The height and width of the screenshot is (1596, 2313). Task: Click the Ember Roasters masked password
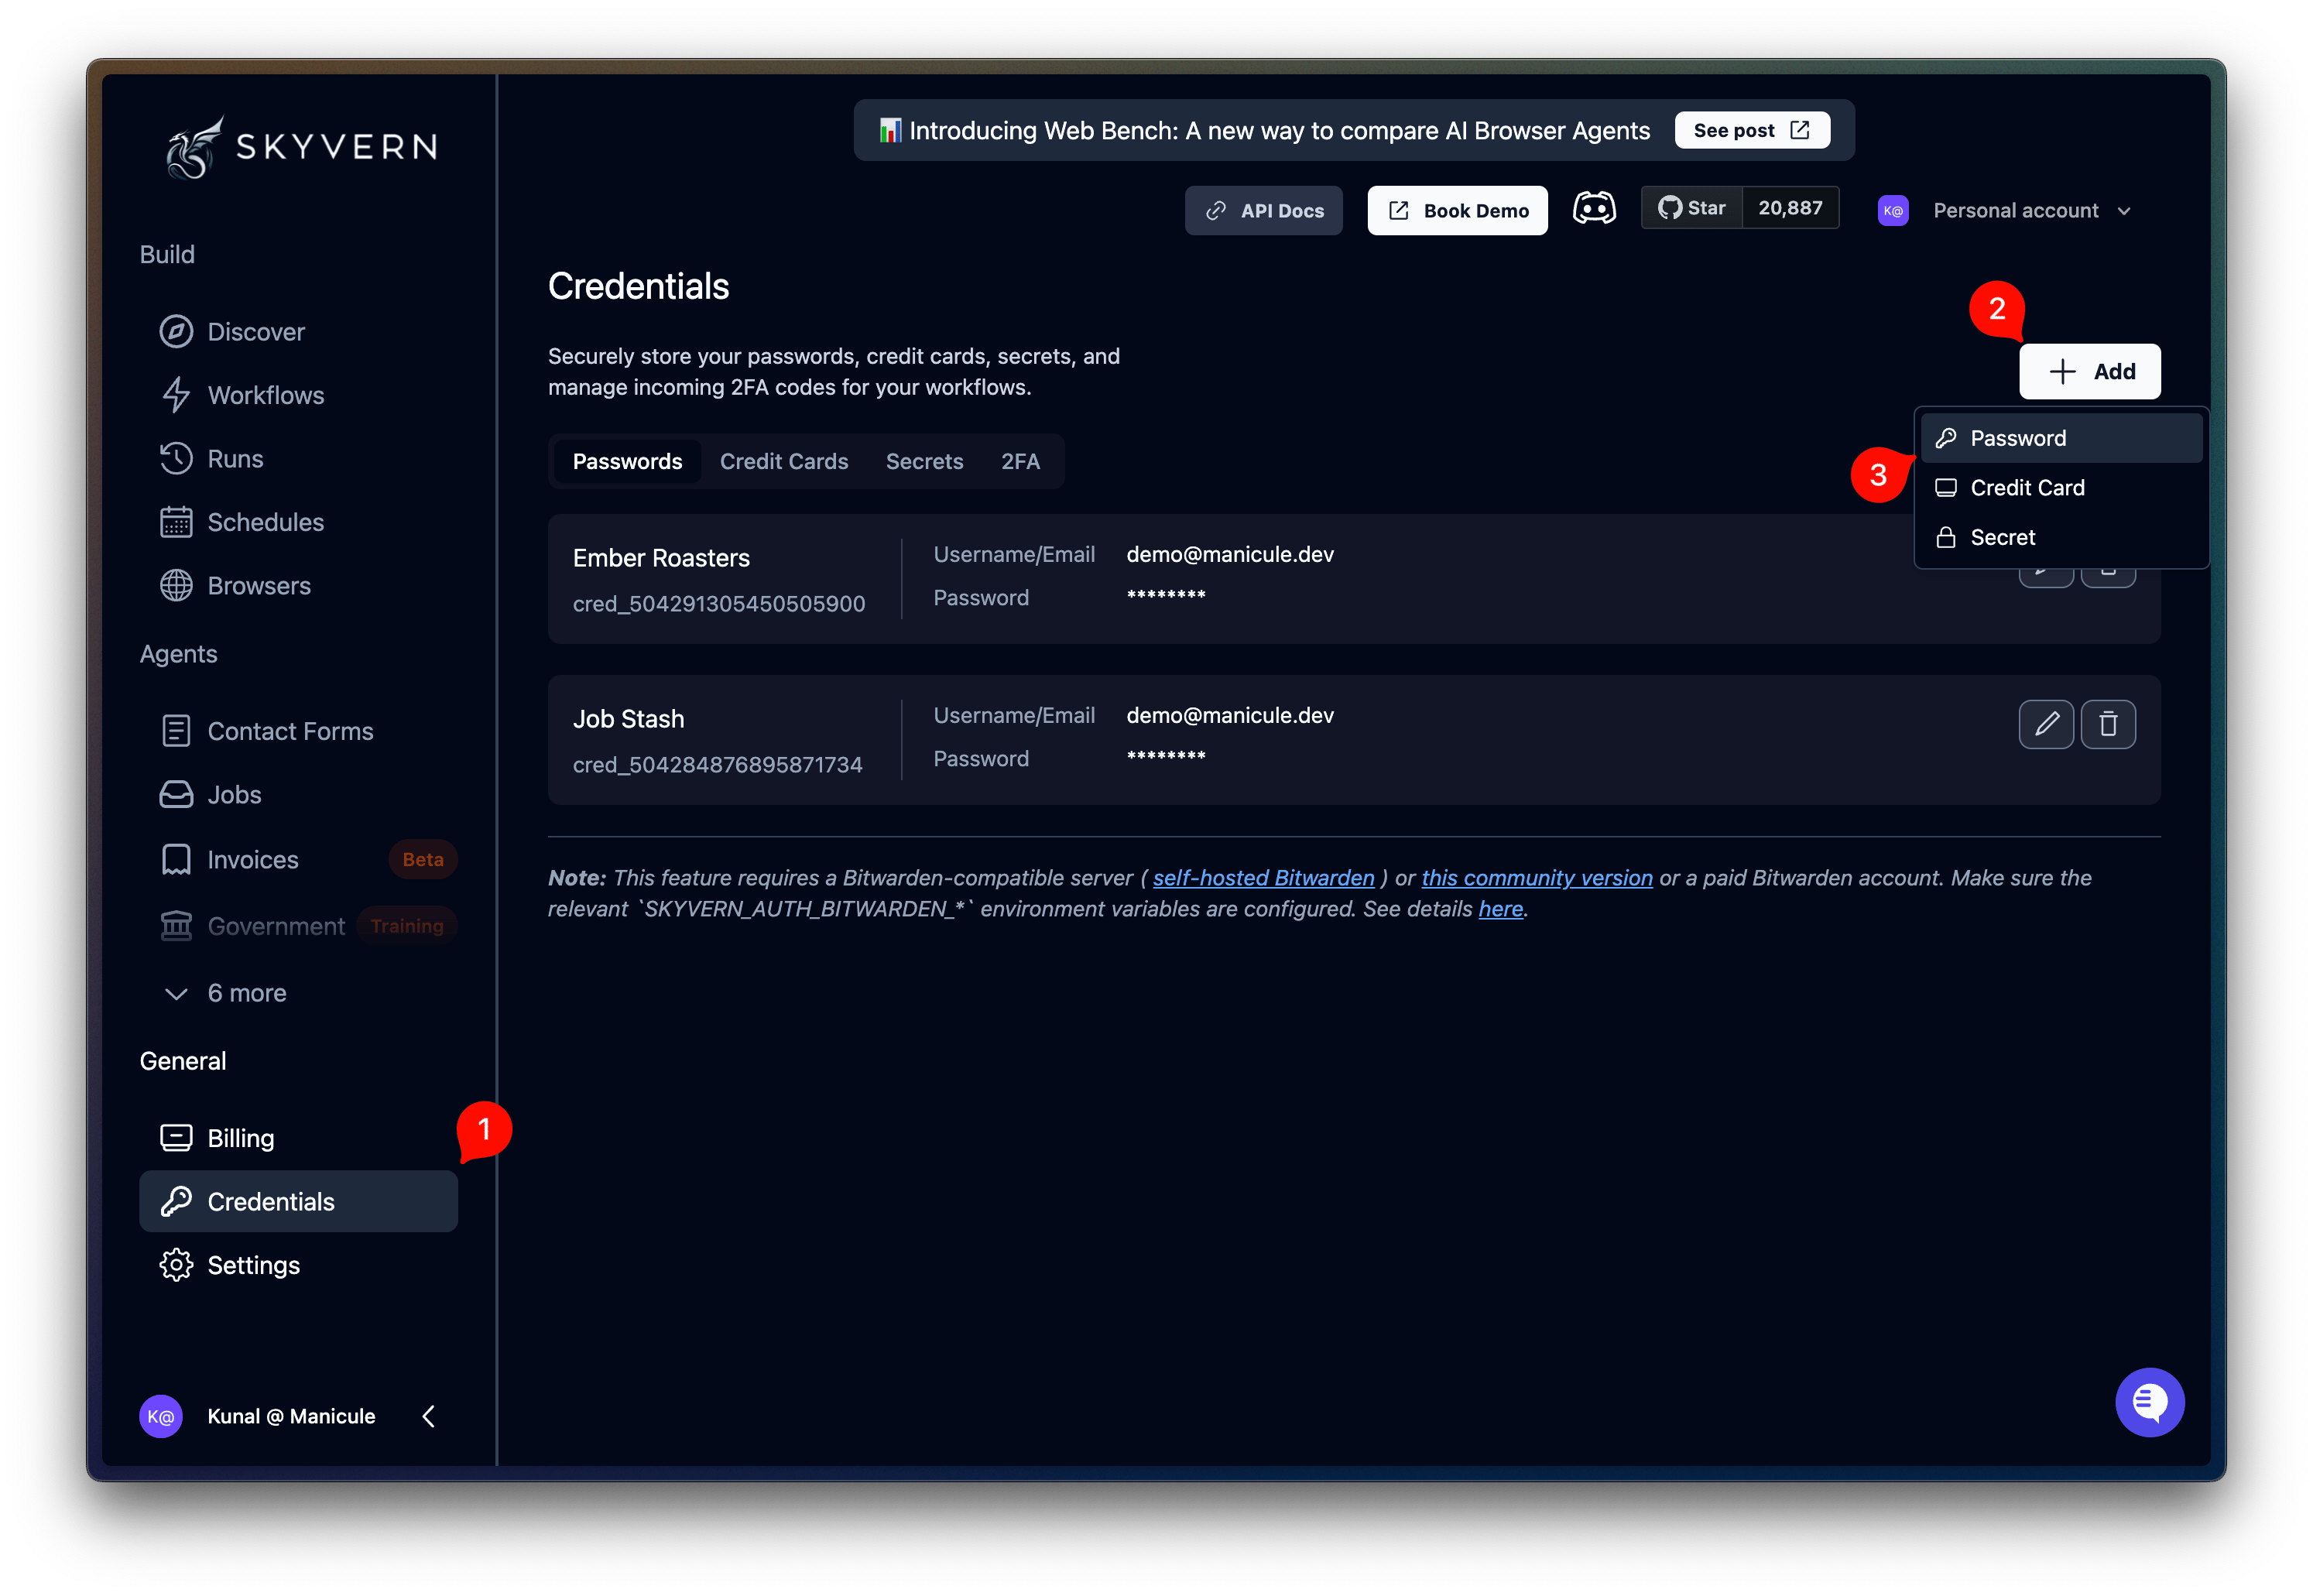tap(1165, 597)
